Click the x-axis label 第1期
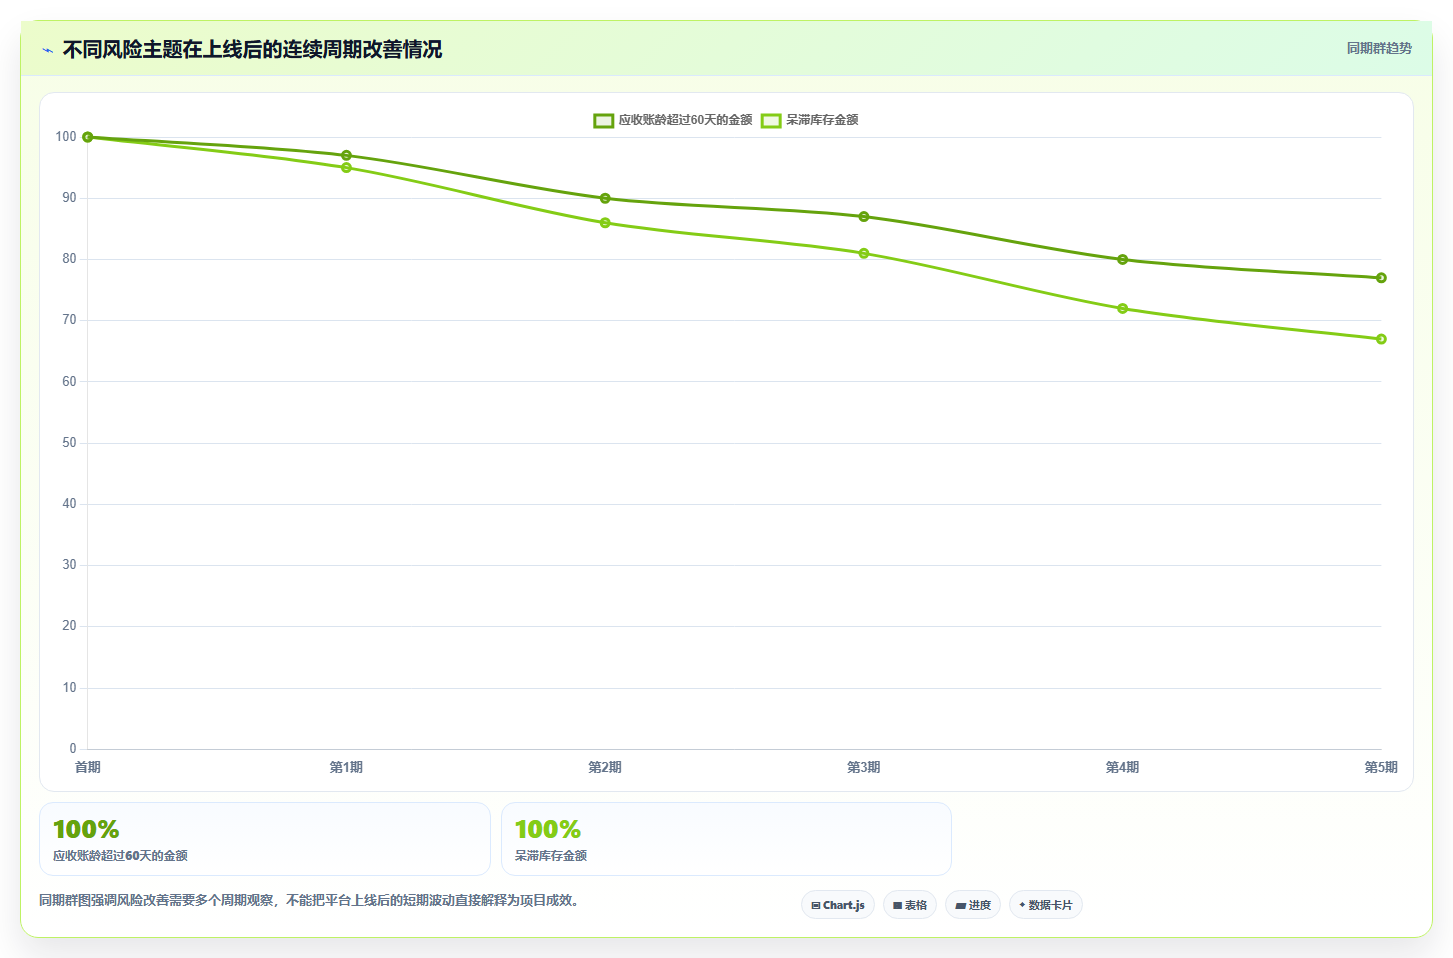 tap(346, 767)
